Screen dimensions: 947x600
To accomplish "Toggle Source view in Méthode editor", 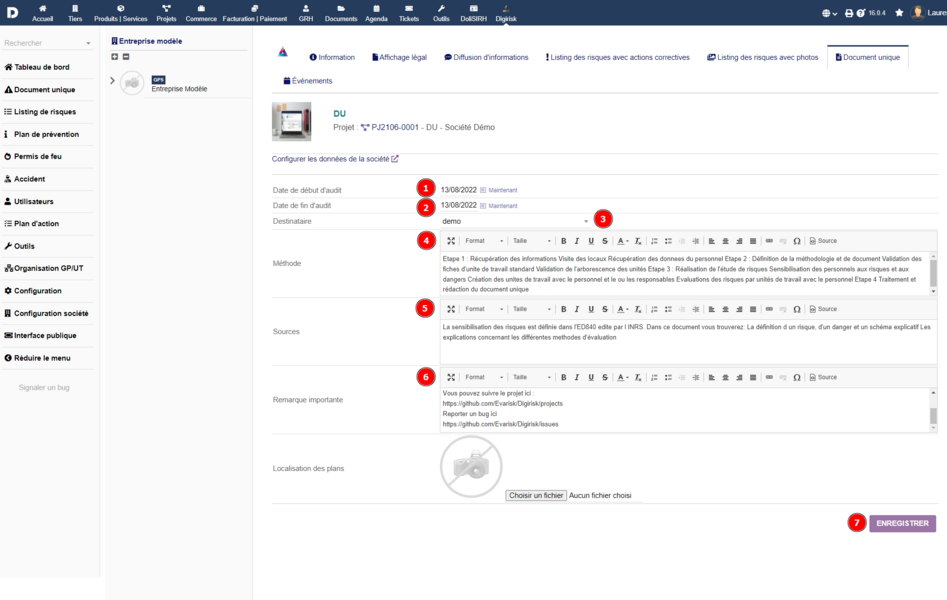I will 823,241.
